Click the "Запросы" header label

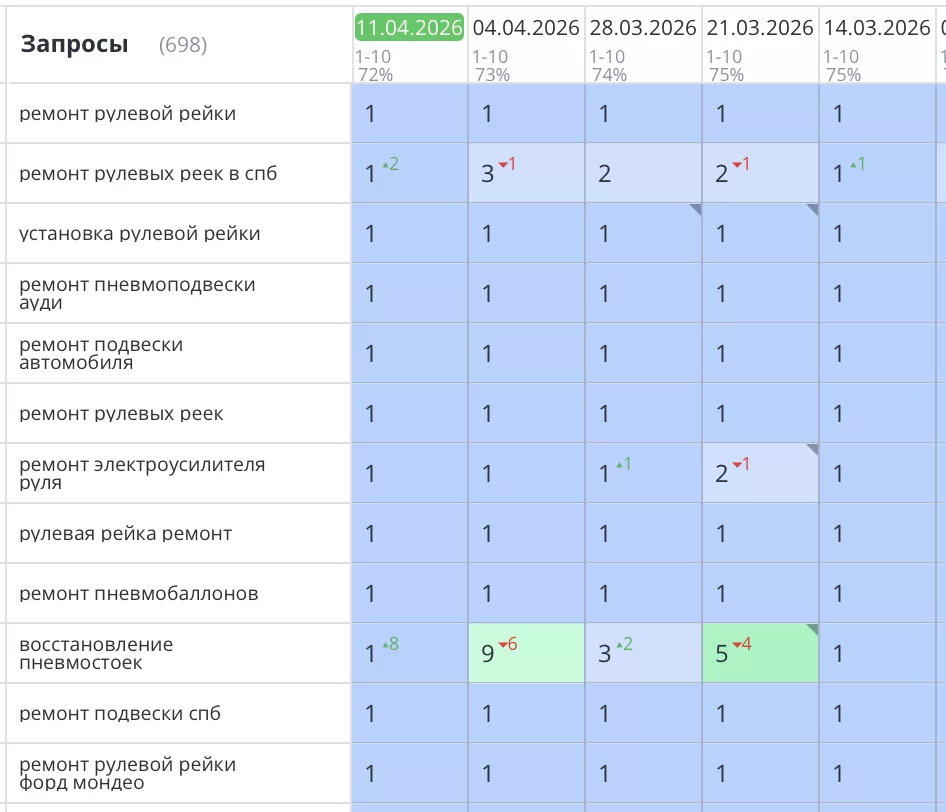point(75,44)
